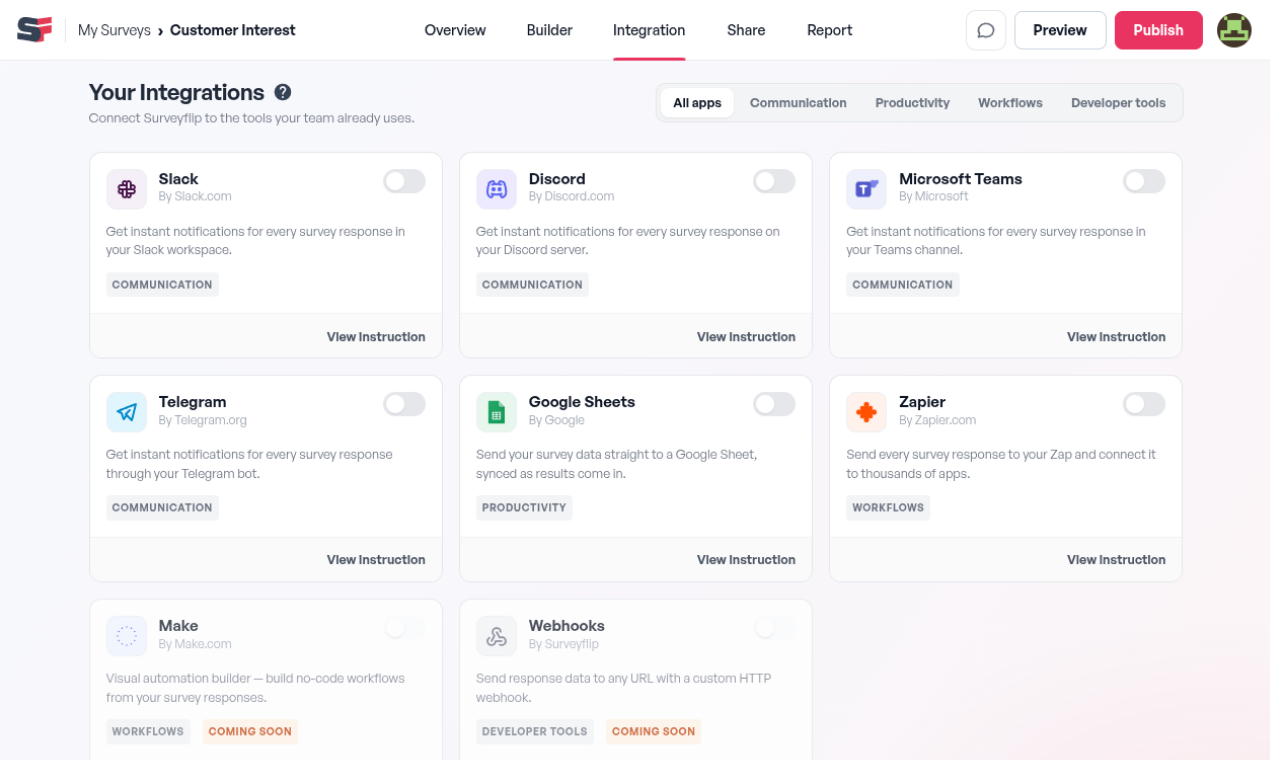Click the Microsoft Teams app icon
The height and width of the screenshot is (760, 1270).
[x=867, y=189]
